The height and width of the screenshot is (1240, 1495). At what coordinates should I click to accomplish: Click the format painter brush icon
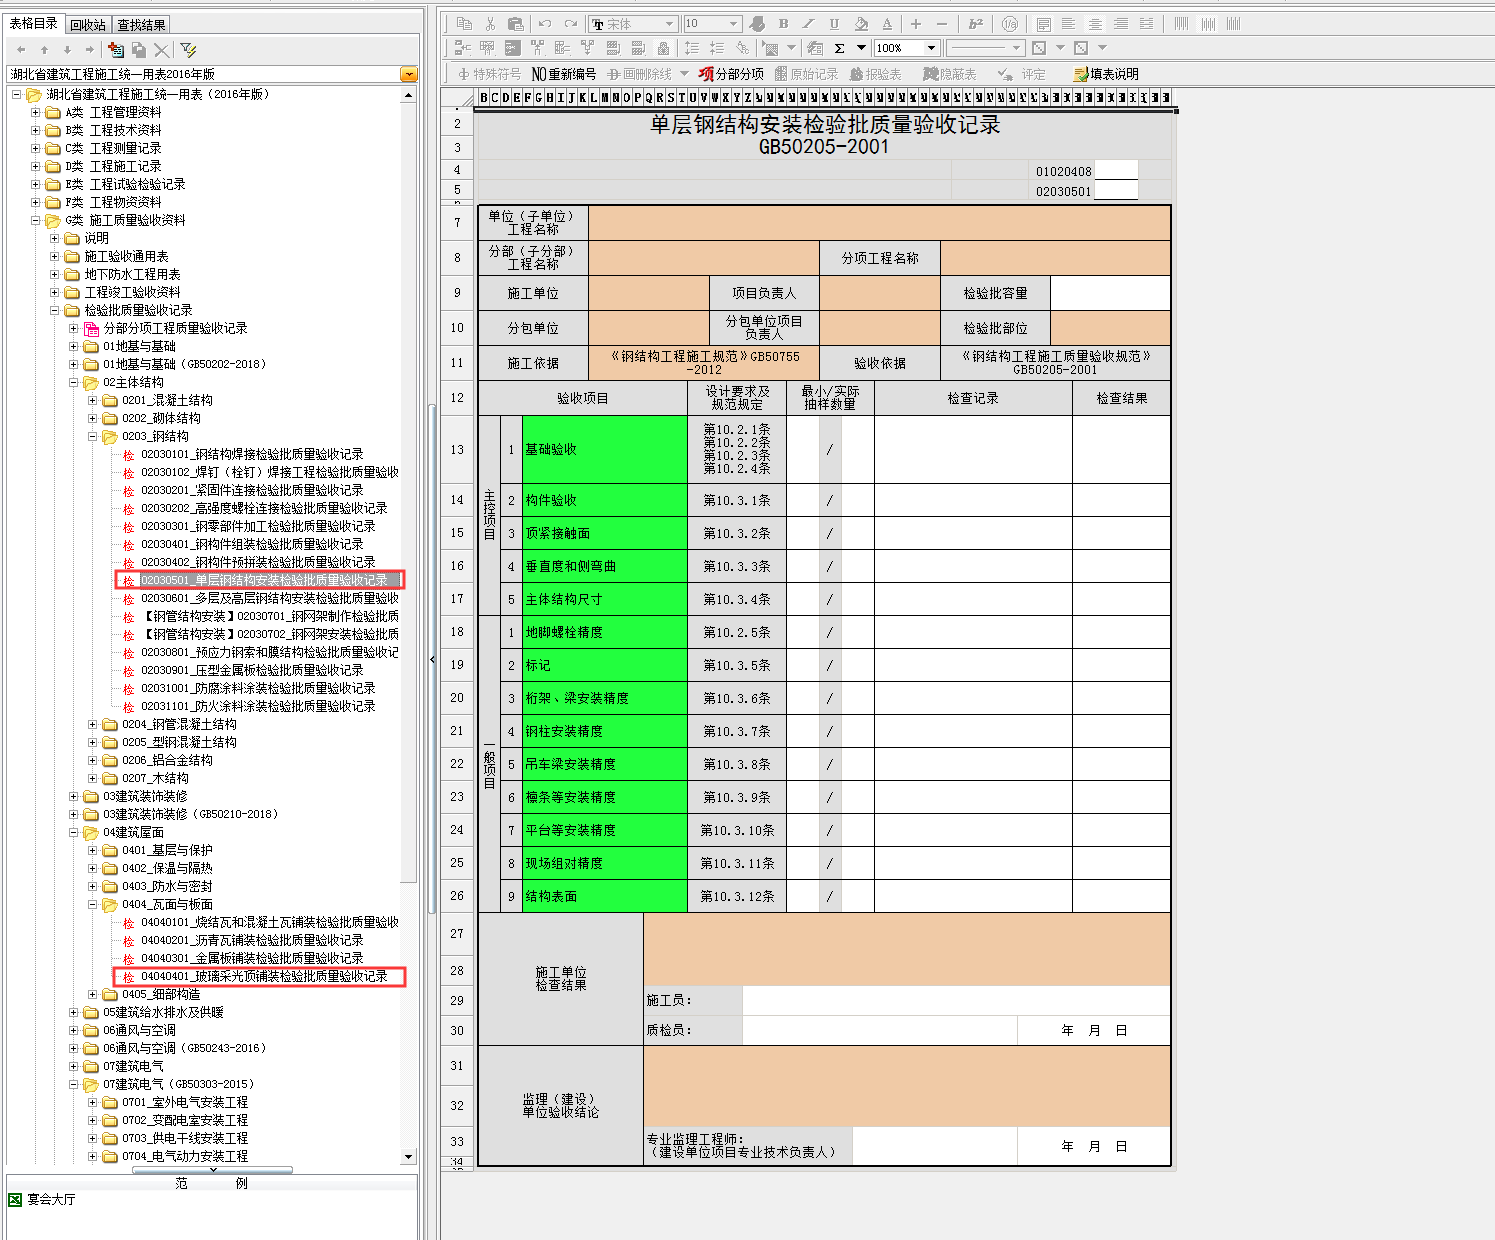[757, 23]
